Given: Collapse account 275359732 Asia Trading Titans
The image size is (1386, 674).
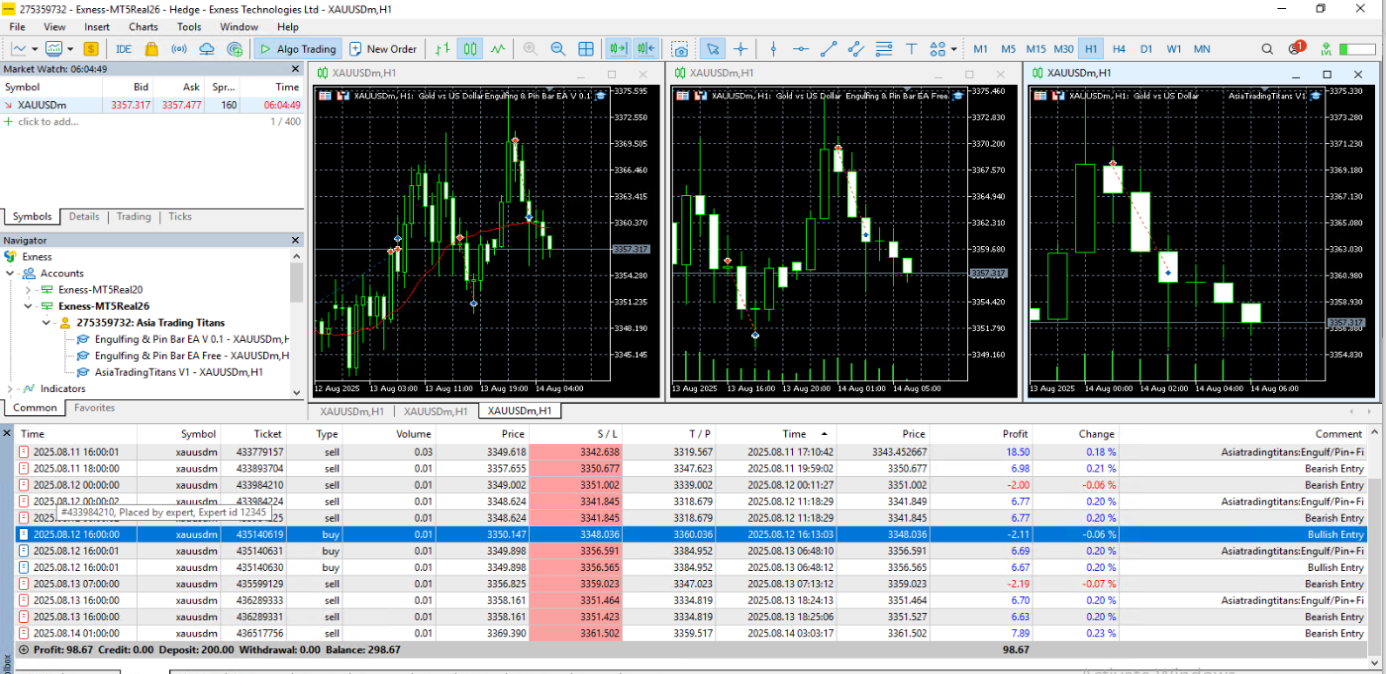Looking at the screenshot, I should [x=46, y=323].
